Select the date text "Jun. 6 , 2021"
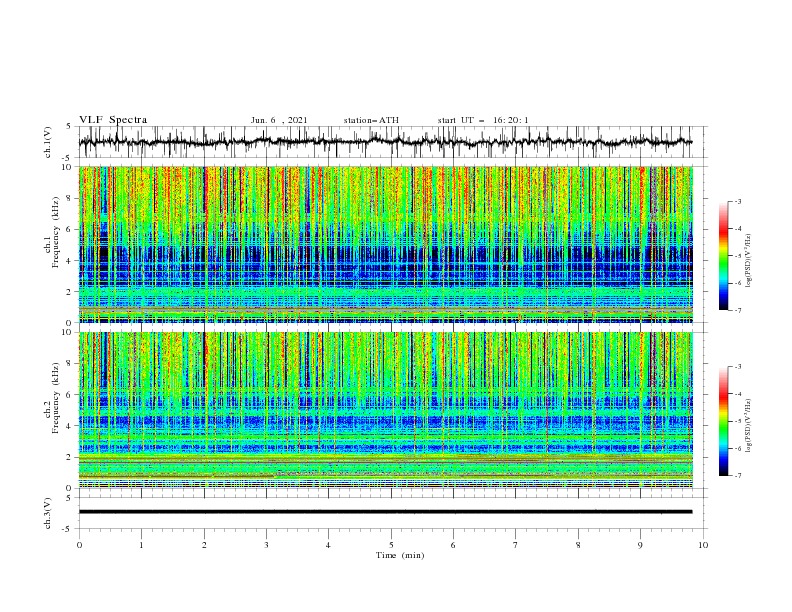This screenshot has height=612, width=792. coord(279,120)
